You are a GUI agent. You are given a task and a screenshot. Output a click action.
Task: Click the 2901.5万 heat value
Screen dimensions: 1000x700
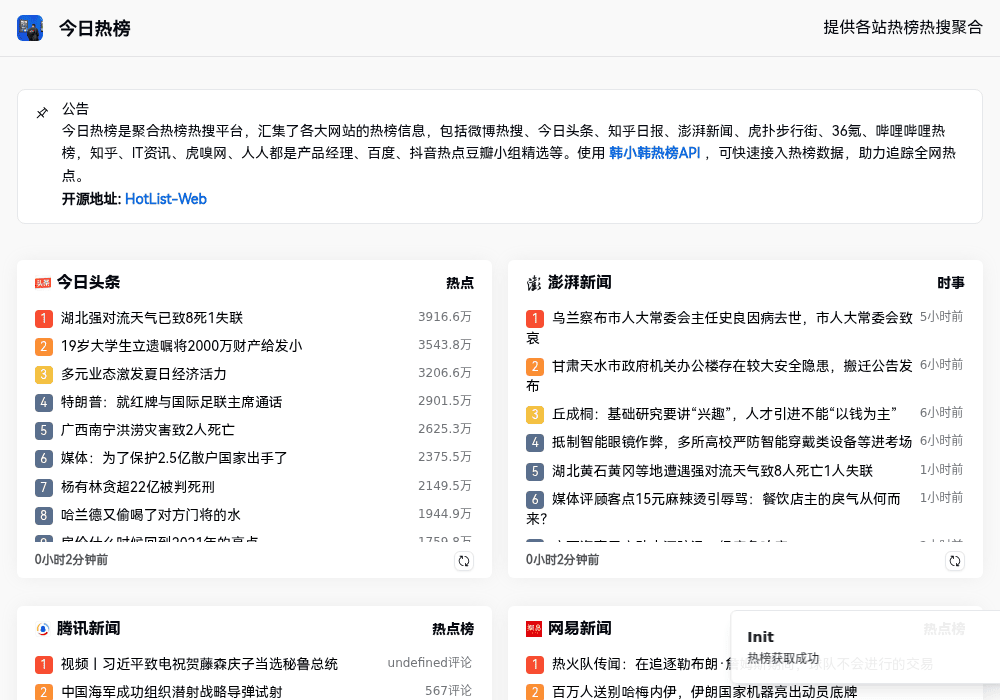pos(445,401)
